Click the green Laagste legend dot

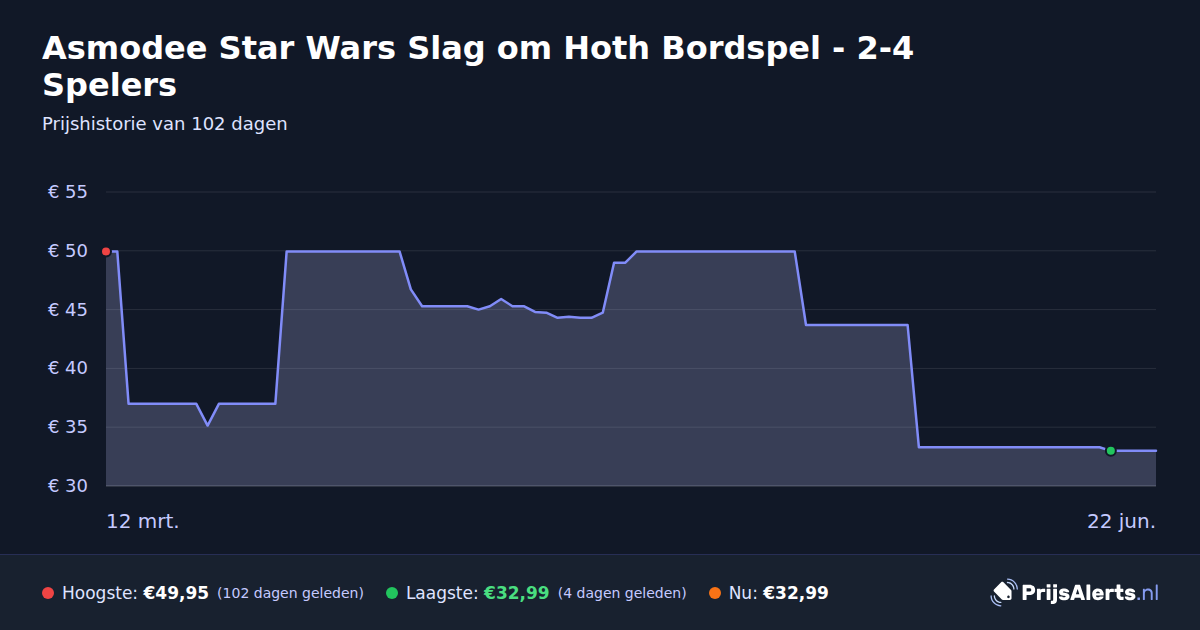pyautogui.click(x=392, y=594)
